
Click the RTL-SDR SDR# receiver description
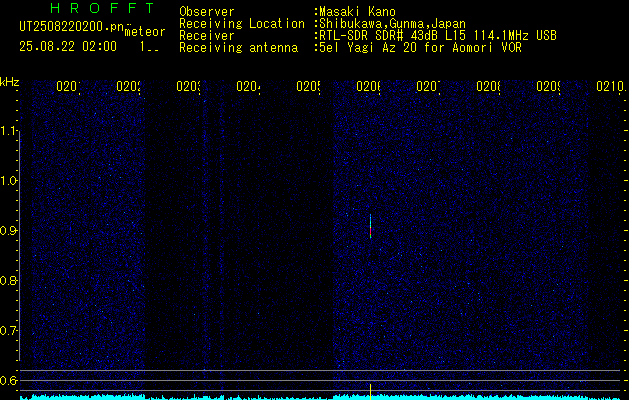point(438,36)
